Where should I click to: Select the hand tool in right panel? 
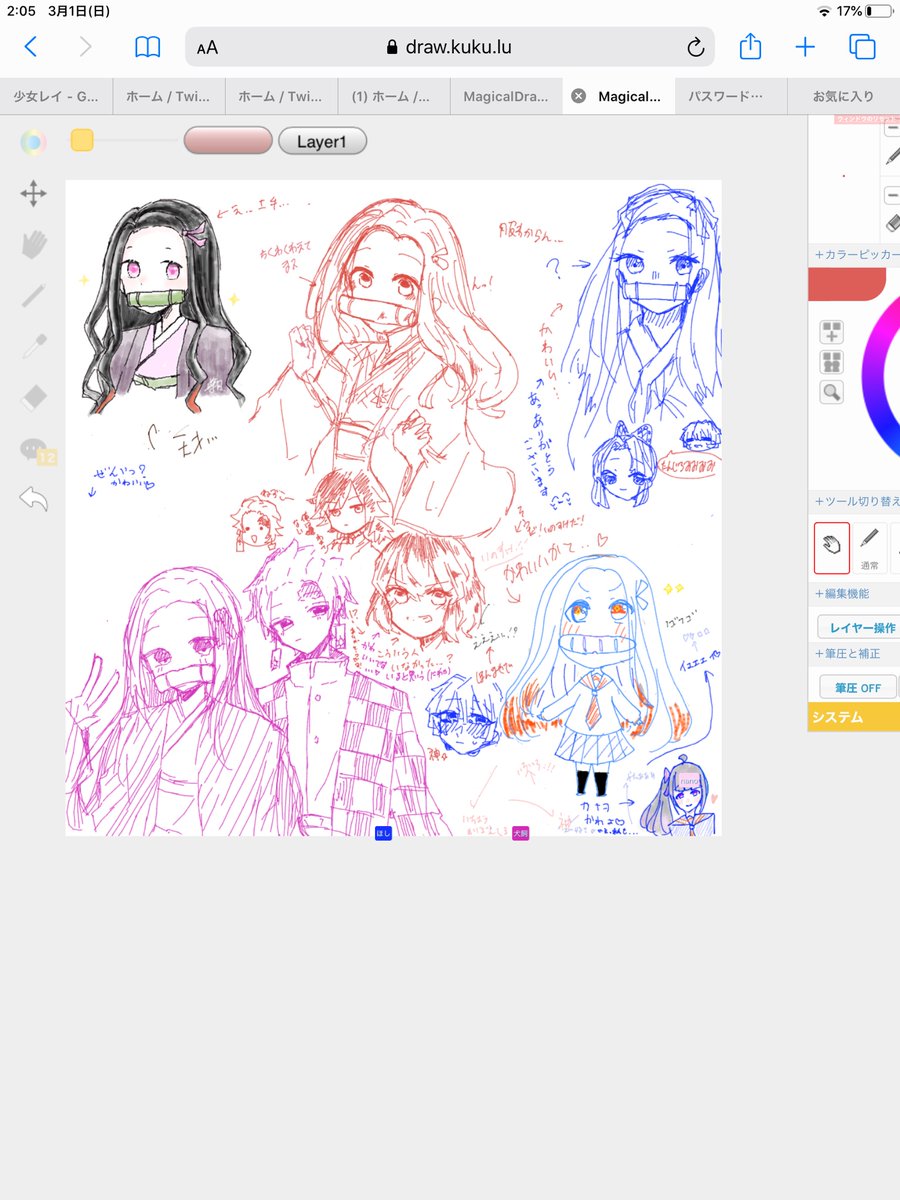(x=832, y=547)
